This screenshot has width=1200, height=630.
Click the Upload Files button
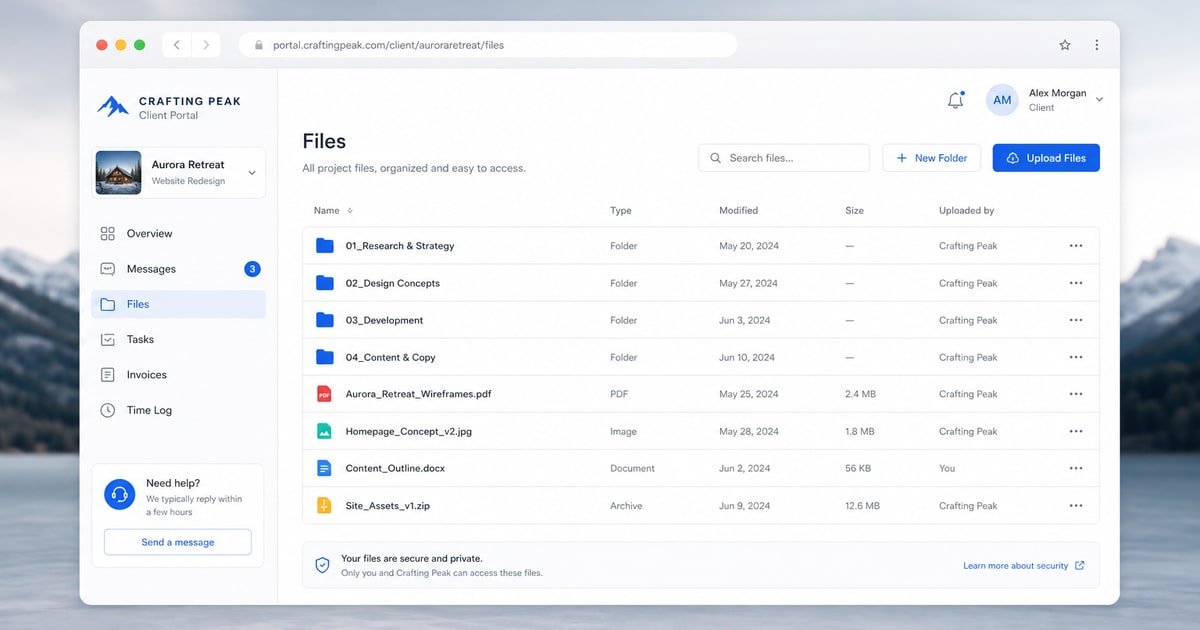[x=1046, y=158]
